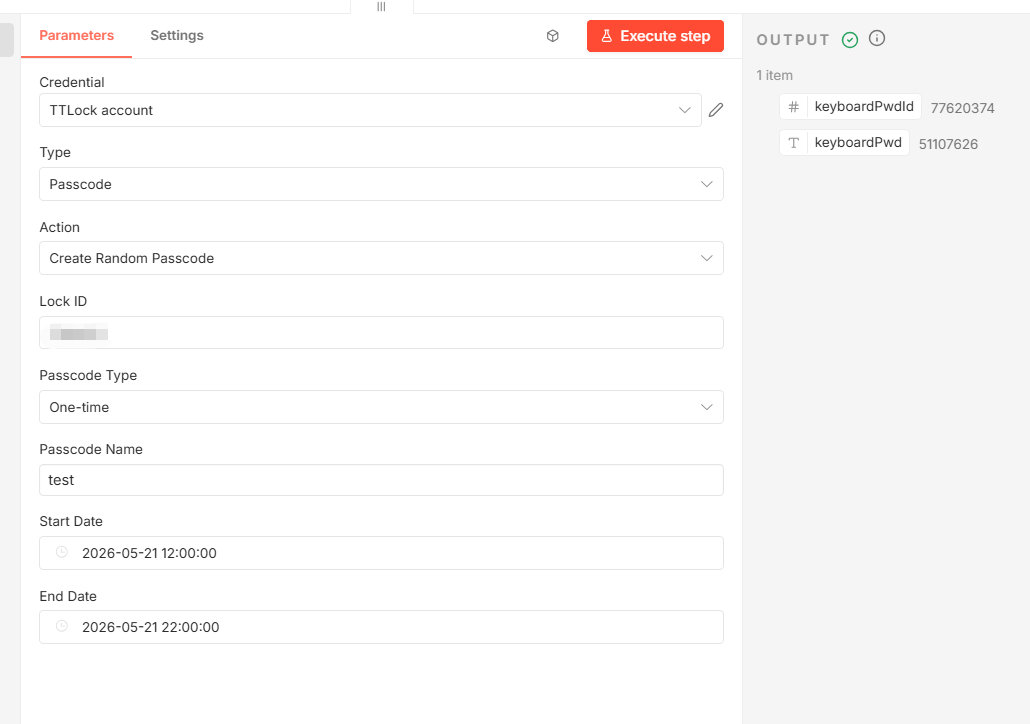Click the Credential field label
Viewport: 1030px width, 724px height.
(x=72, y=82)
